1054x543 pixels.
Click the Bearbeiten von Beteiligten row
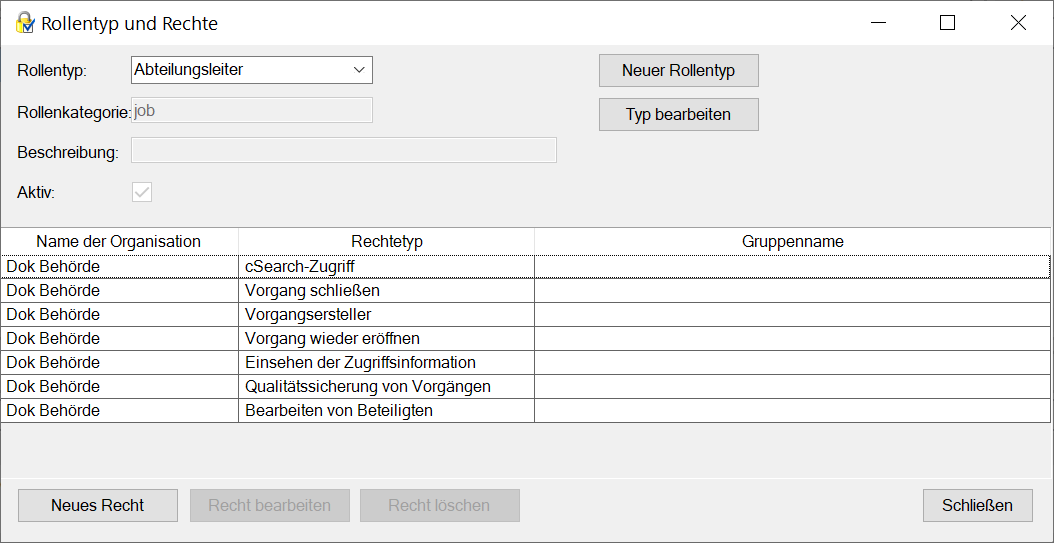pyautogui.click(x=338, y=410)
